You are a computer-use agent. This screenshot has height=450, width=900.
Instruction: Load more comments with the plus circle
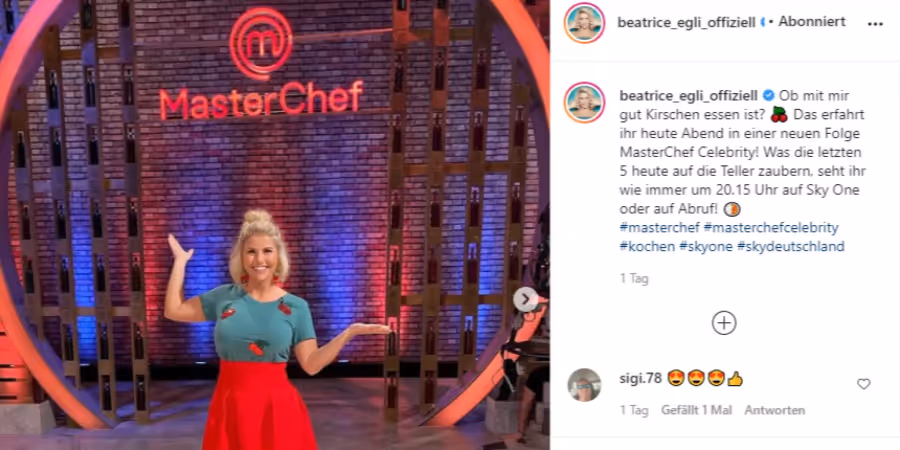[724, 323]
